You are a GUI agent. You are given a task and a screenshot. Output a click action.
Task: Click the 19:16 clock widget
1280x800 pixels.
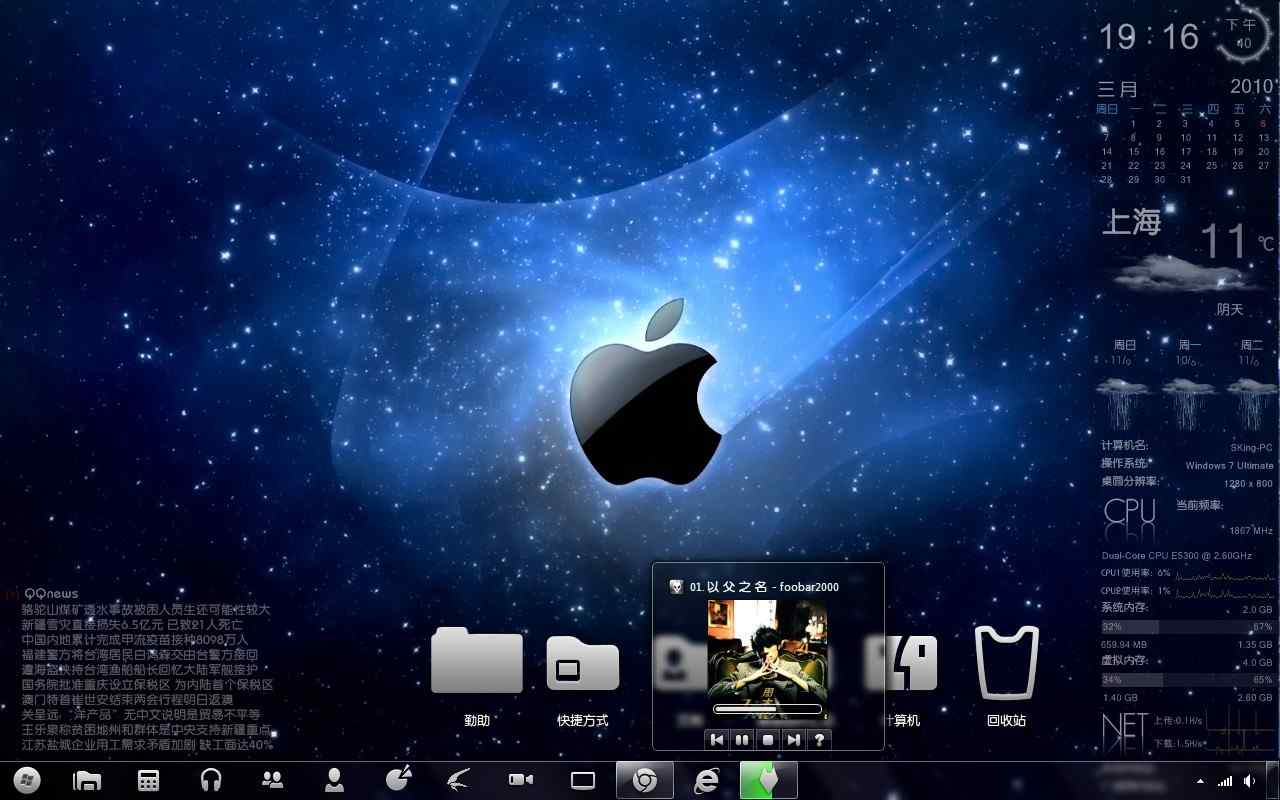click(1149, 38)
